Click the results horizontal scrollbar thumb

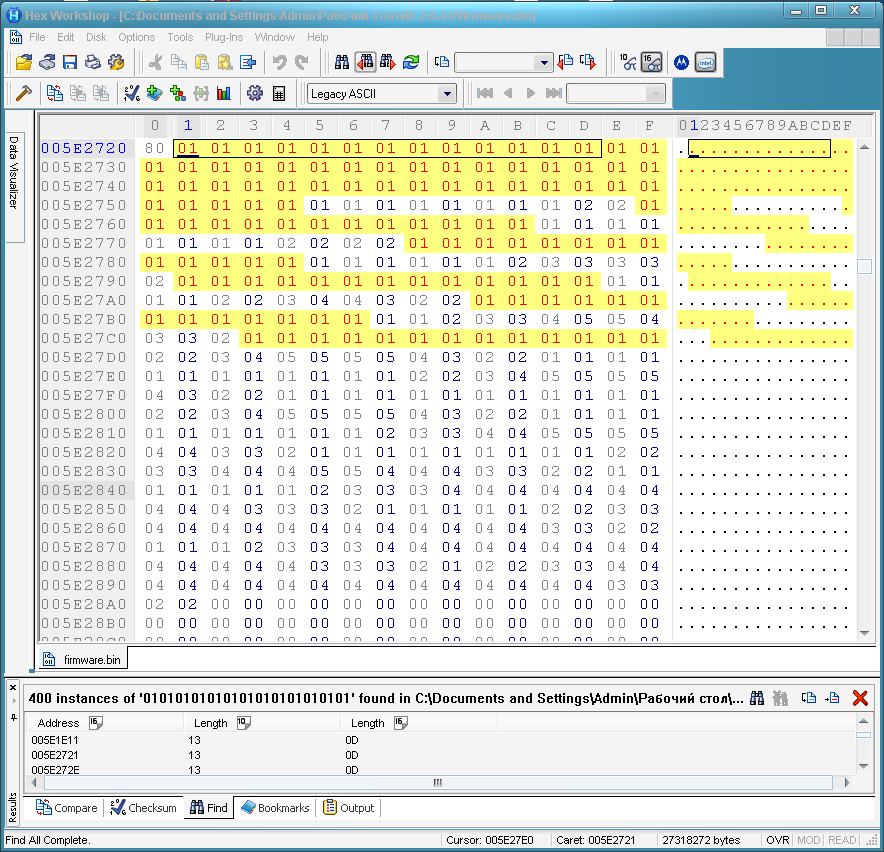coord(435,783)
